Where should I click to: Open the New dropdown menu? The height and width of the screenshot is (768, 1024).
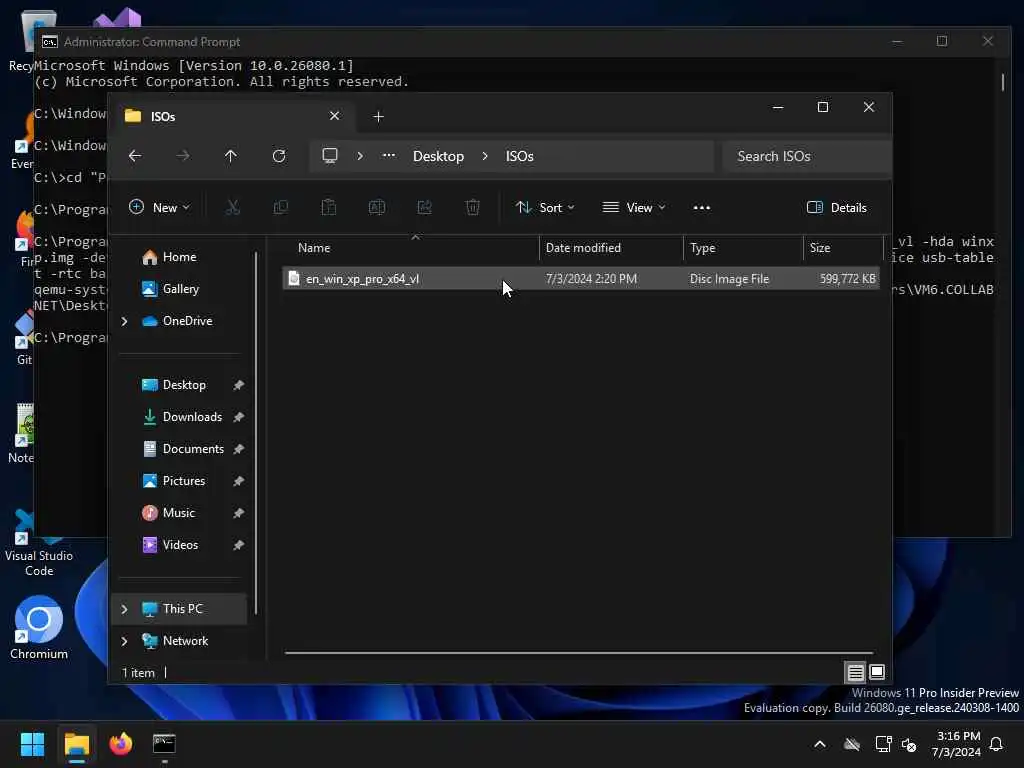pyautogui.click(x=159, y=208)
